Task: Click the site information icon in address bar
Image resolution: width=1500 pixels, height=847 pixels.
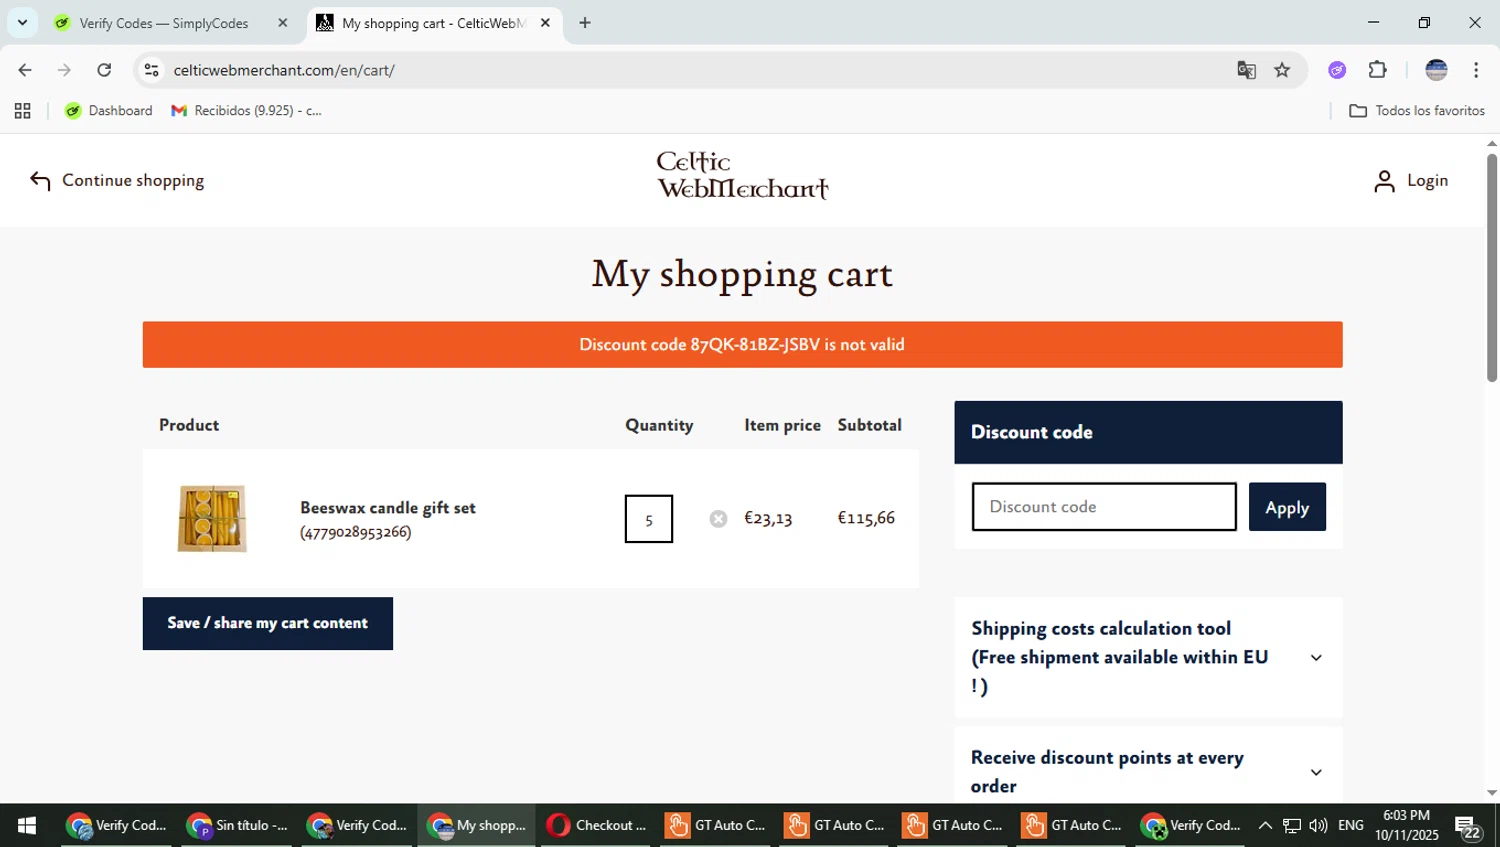Action: 152,70
